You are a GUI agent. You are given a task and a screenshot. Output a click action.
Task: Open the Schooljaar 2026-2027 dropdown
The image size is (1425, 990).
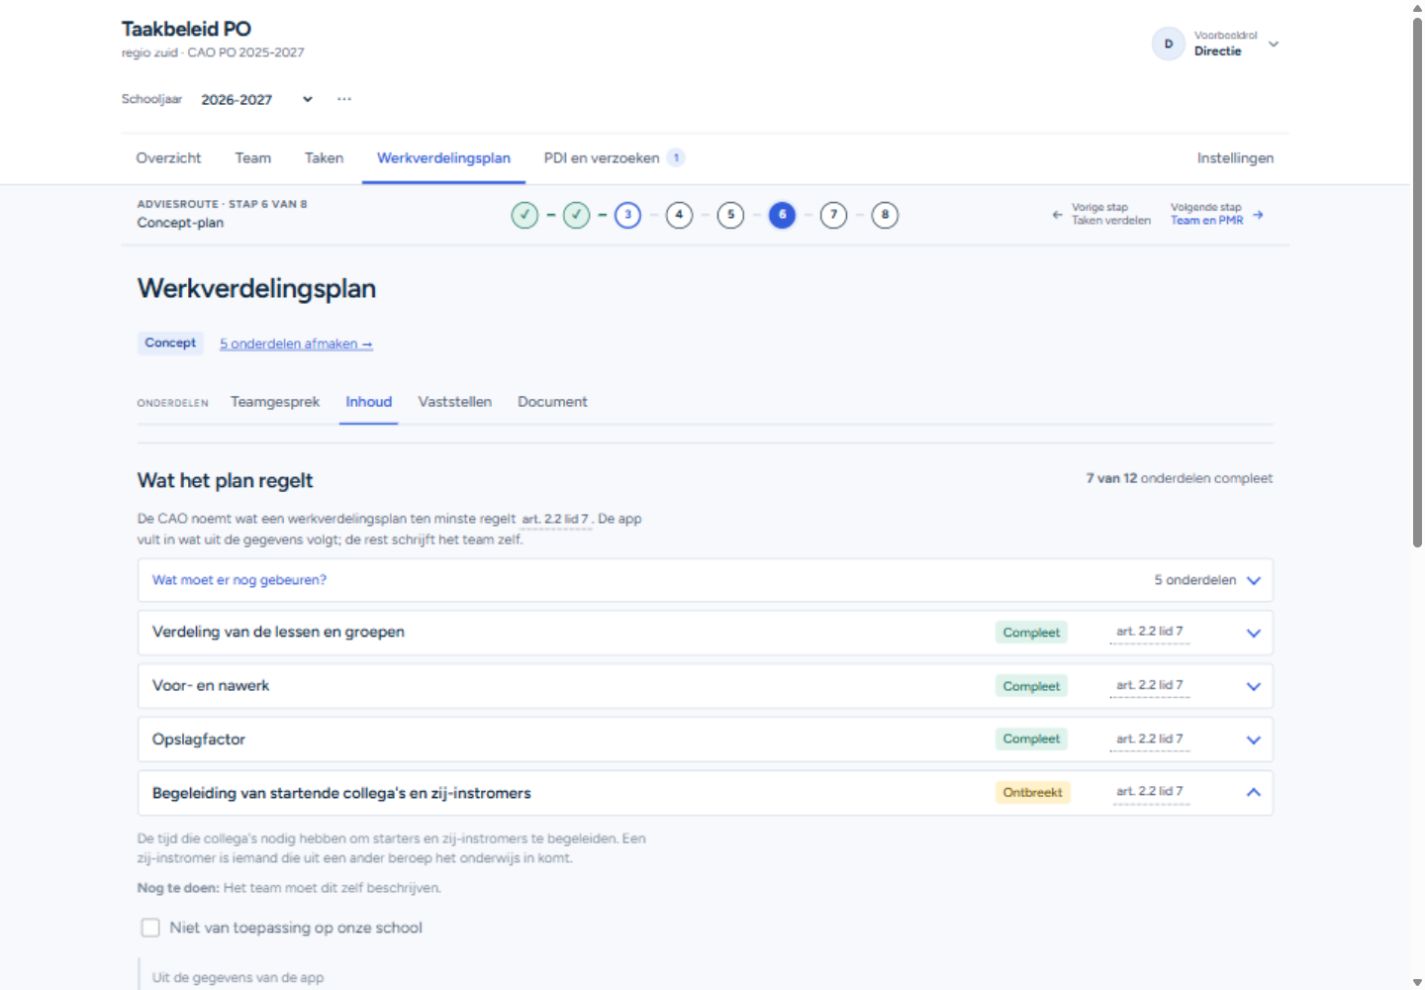point(257,99)
